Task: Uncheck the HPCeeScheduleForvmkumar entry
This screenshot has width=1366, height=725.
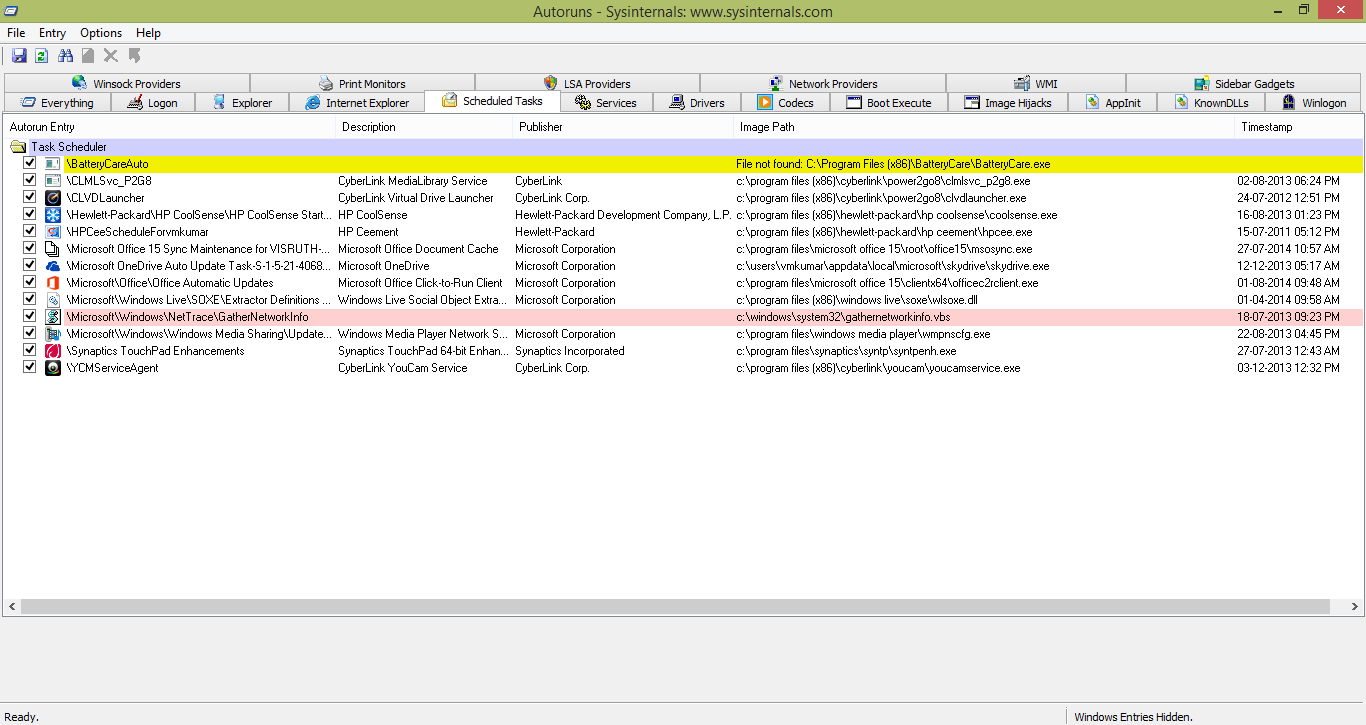Action: pyautogui.click(x=30, y=231)
